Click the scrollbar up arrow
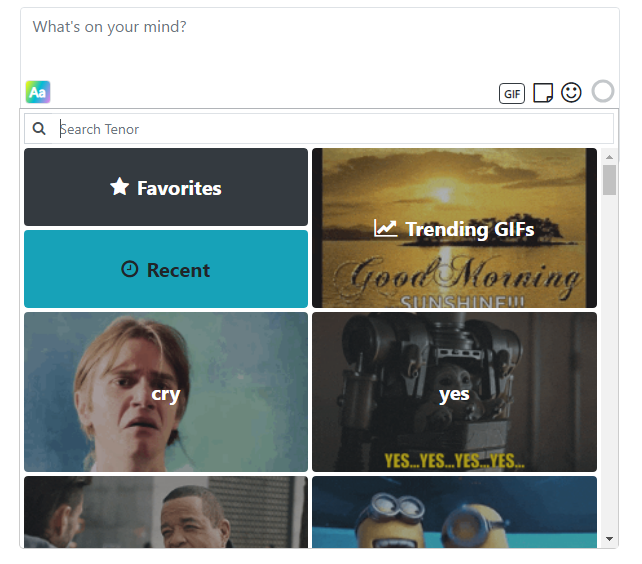This screenshot has width=642, height=564. (609, 157)
